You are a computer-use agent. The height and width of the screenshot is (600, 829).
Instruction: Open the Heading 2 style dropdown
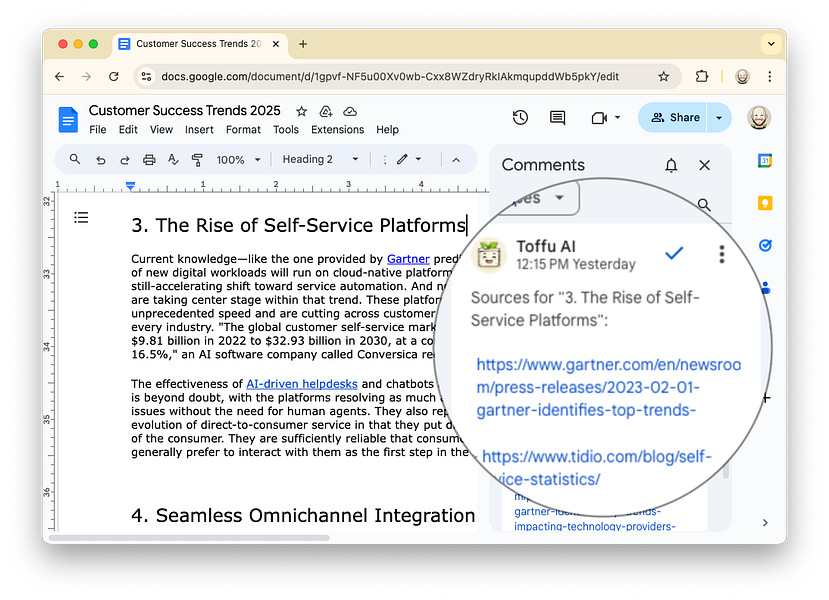(320, 159)
